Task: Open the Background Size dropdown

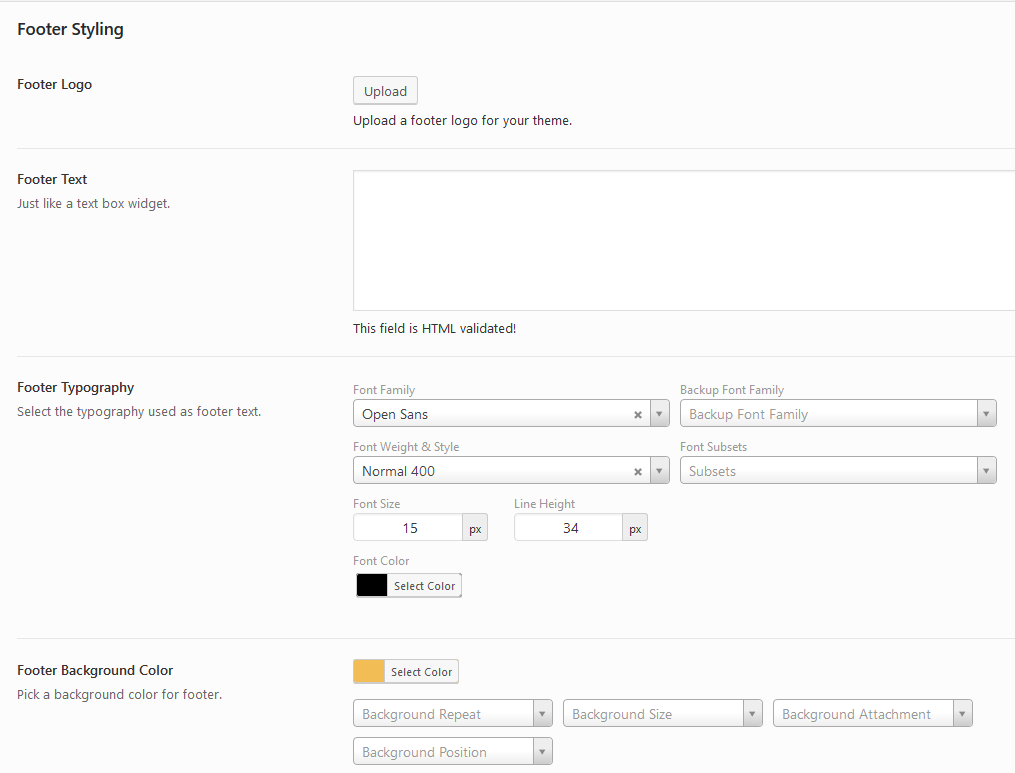Action: coord(662,714)
